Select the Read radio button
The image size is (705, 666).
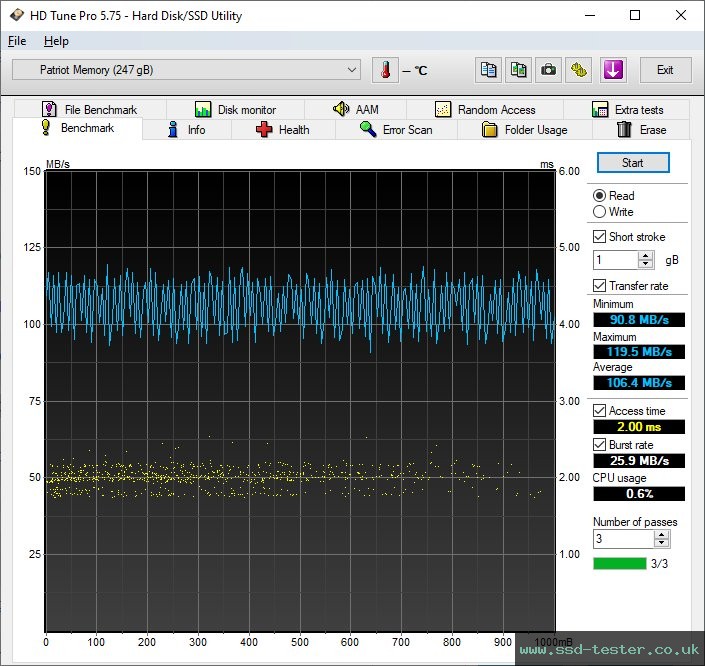(599, 196)
